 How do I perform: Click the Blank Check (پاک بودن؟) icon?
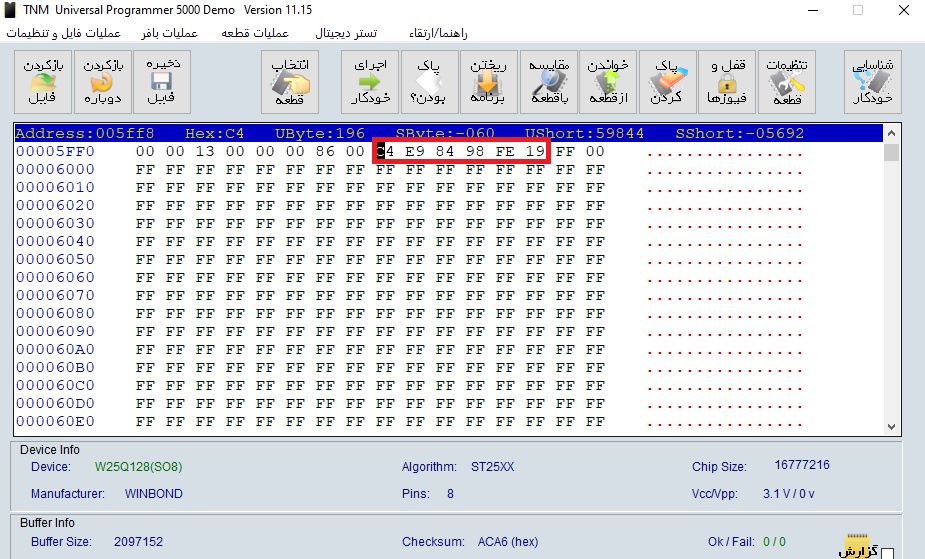[429, 81]
